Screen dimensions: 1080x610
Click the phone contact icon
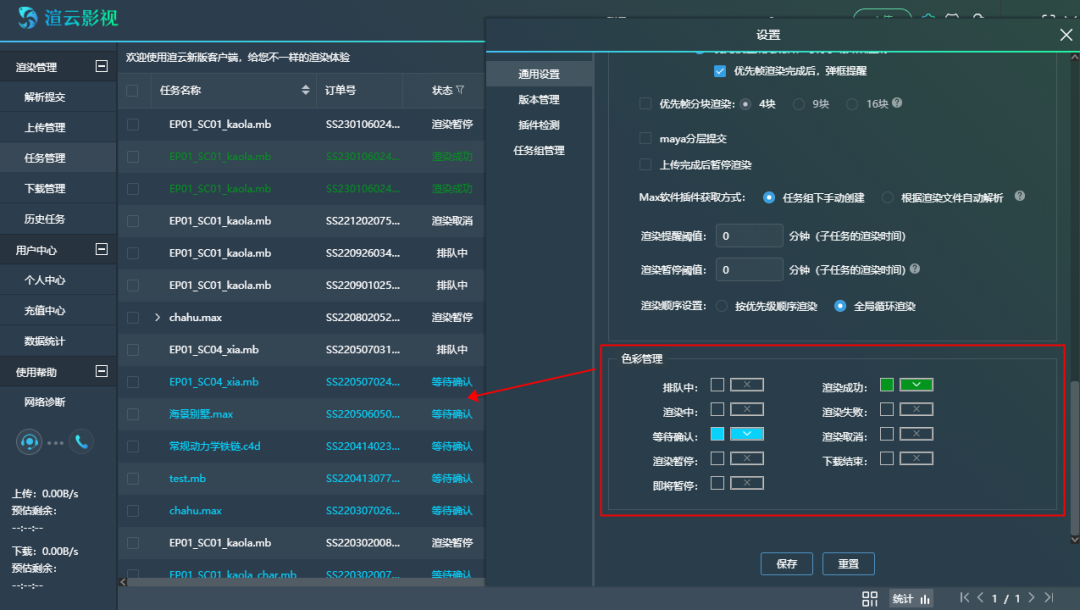click(81, 442)
